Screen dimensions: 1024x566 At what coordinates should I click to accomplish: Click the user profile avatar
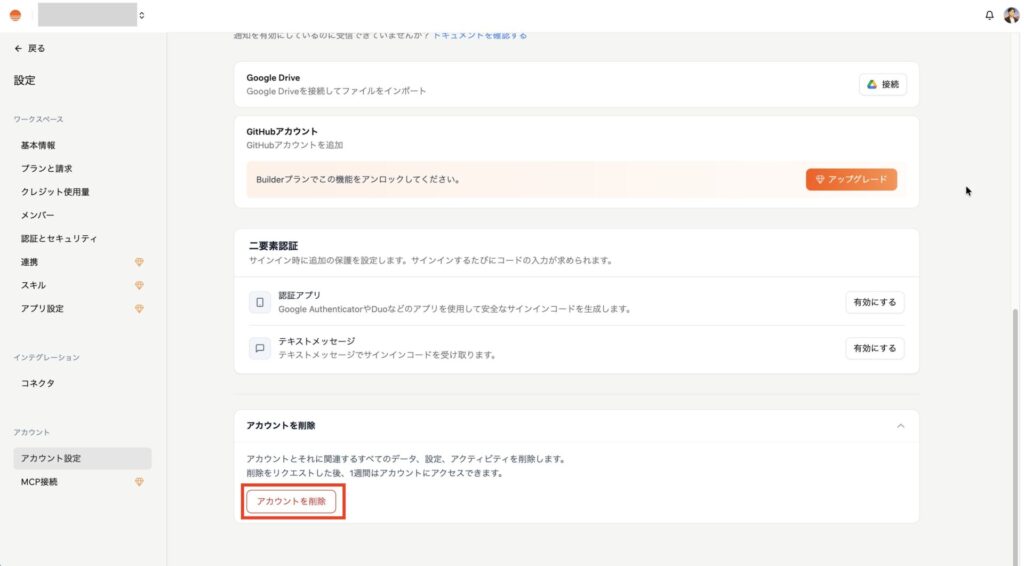[x=1010, y=15]
